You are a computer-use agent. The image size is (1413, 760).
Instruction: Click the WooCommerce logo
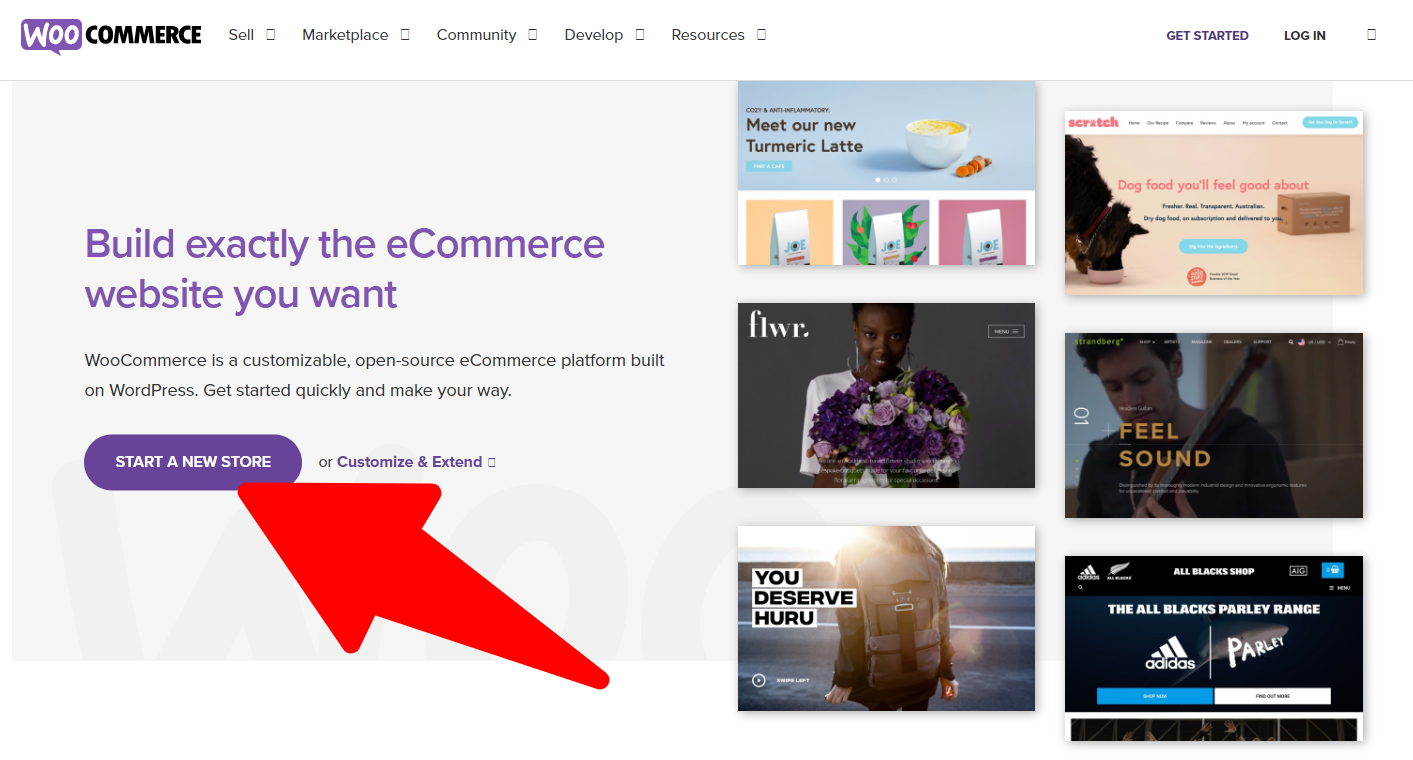coord(110,35)
